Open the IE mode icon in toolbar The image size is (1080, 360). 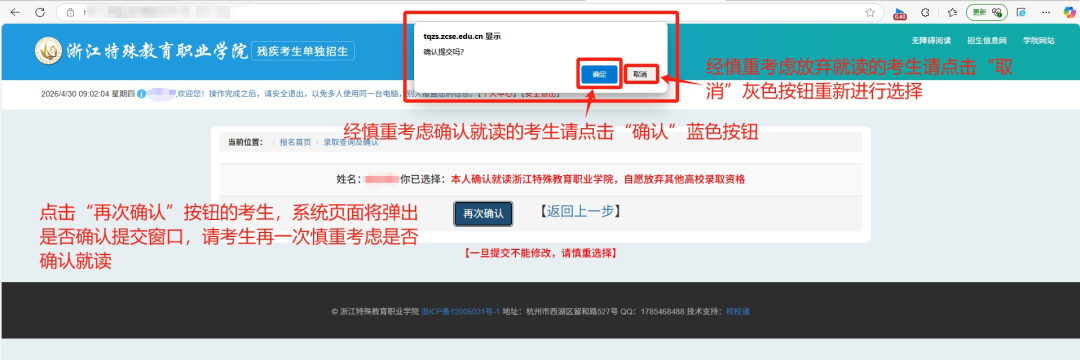(1021, 12)
